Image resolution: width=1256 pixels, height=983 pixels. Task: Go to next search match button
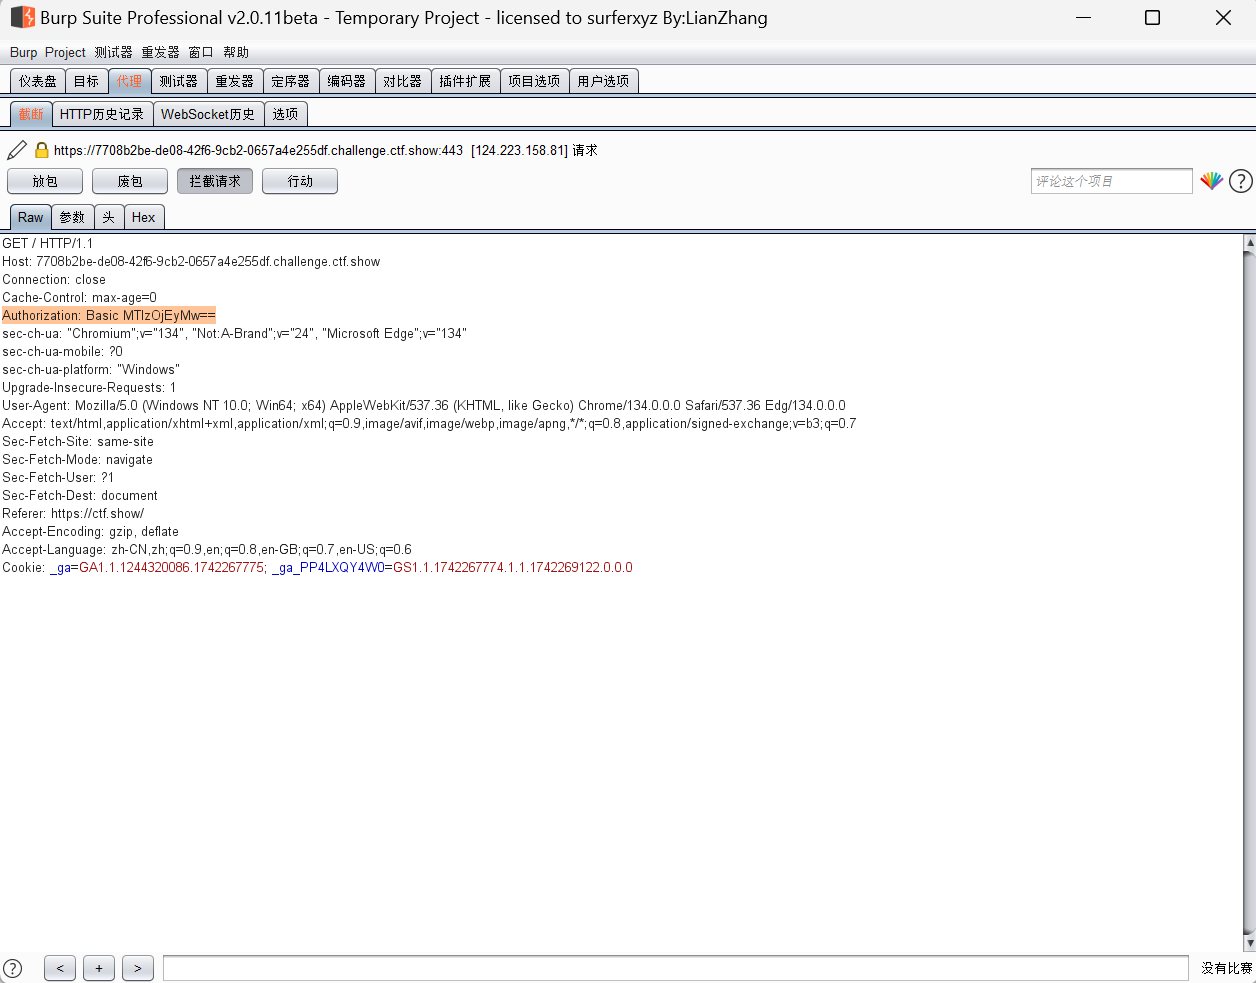pyautogui.click(x=138, y=968)
